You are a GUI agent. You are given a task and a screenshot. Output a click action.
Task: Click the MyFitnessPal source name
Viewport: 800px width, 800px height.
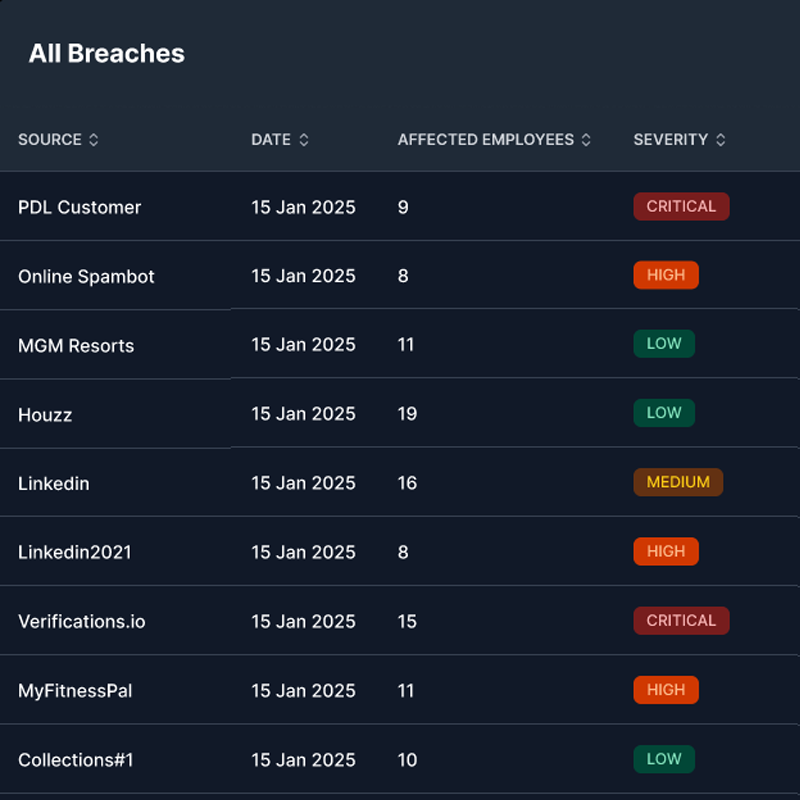[75, 690]
